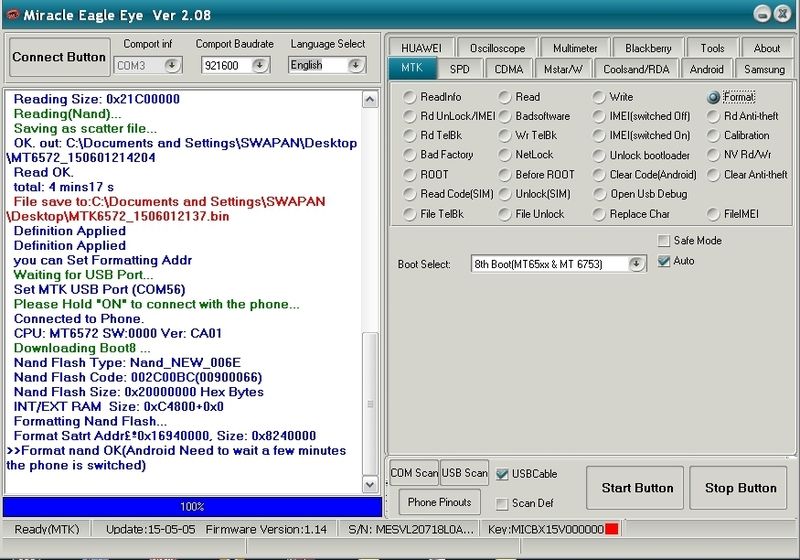The height and width of the screenshot is (560, 800).
Task: Enable the Scan Def checkbox
Action: 502,503
